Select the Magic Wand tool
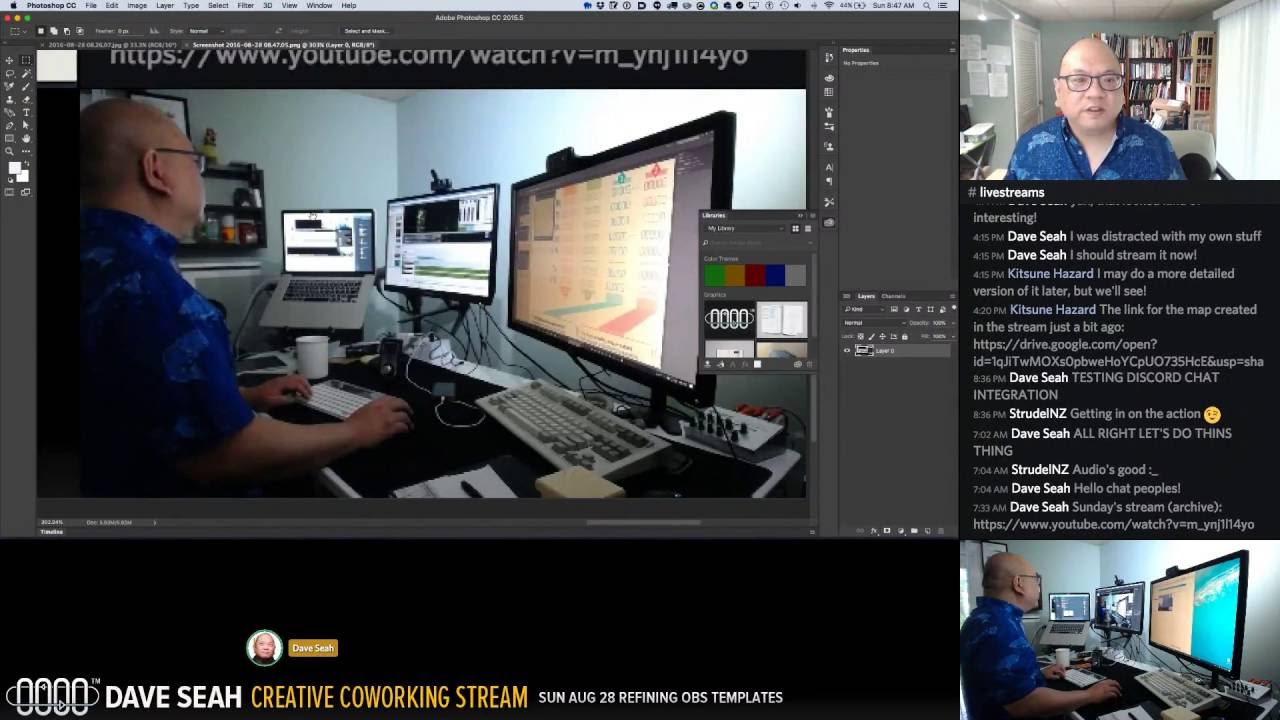 [x=26, y=73]
